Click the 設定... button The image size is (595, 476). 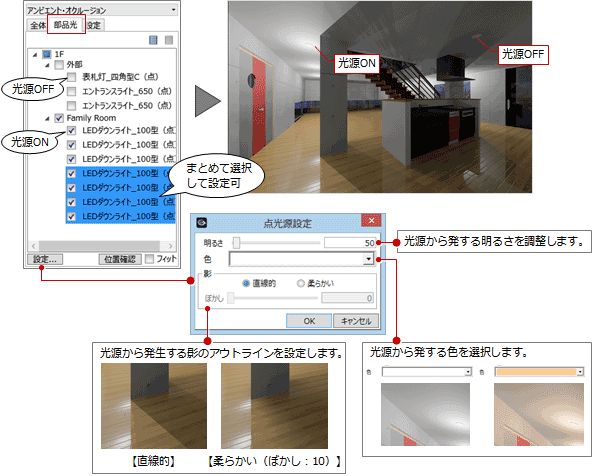[45, 259]
